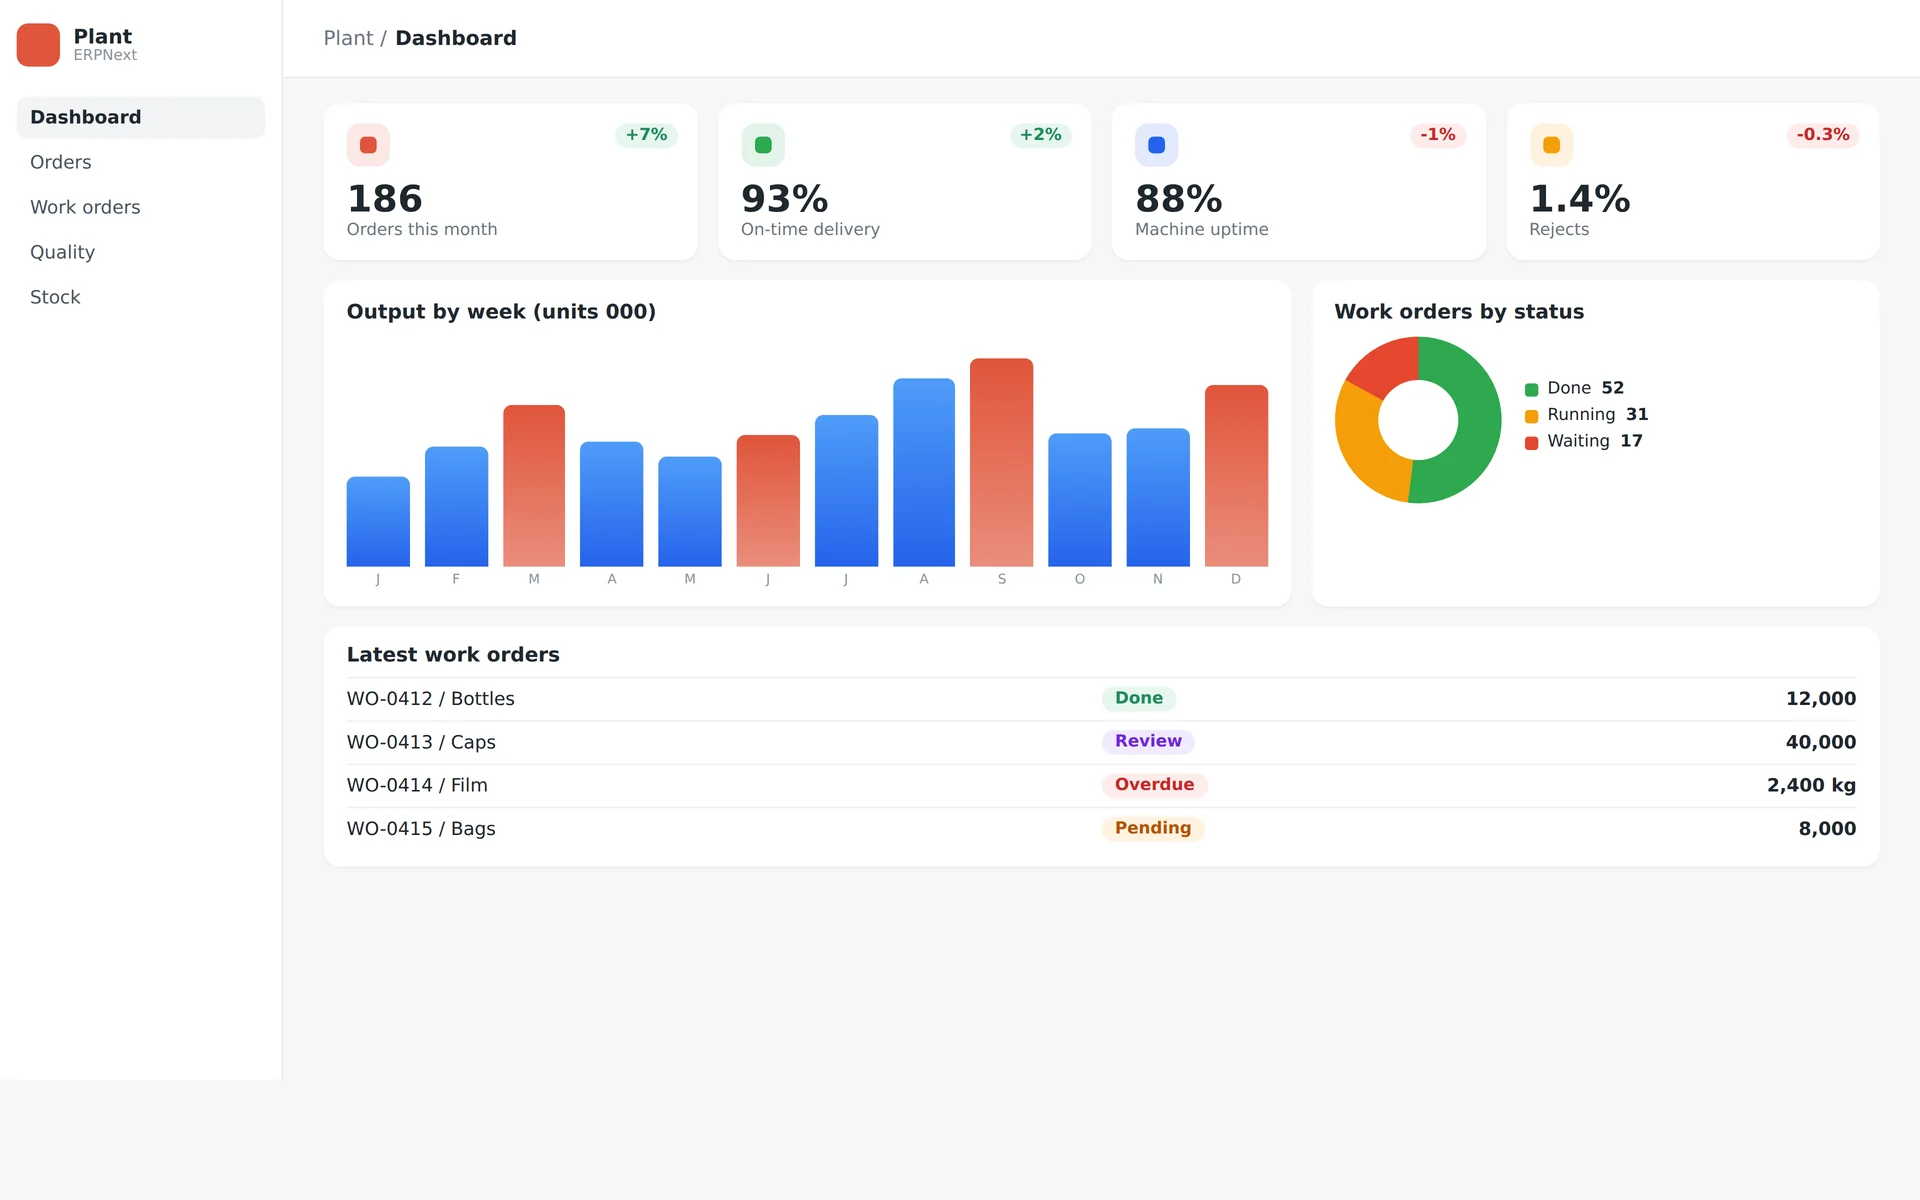Select the red Waiting legend swatch
Image resolution: width=1920 pixels, height=1200 pixels.
point(1531,442)
